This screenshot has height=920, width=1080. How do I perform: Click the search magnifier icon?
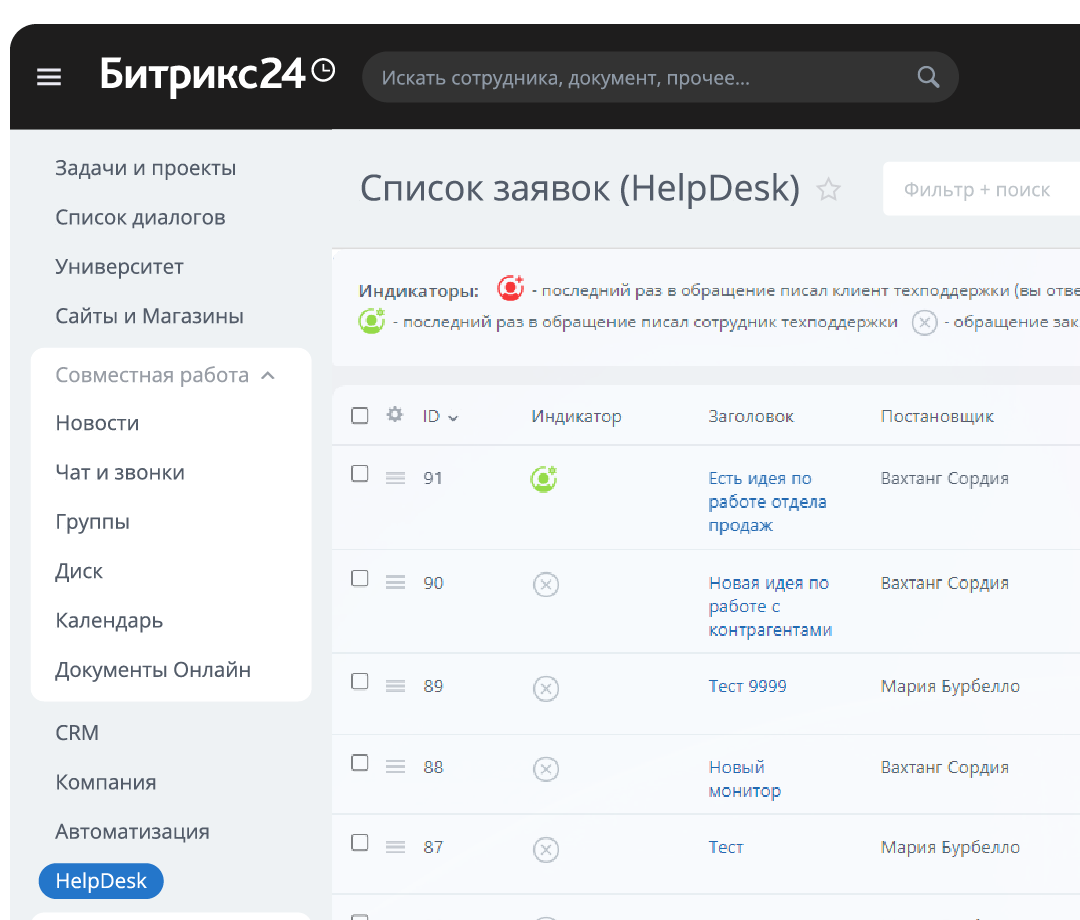(x=928, y=78)
